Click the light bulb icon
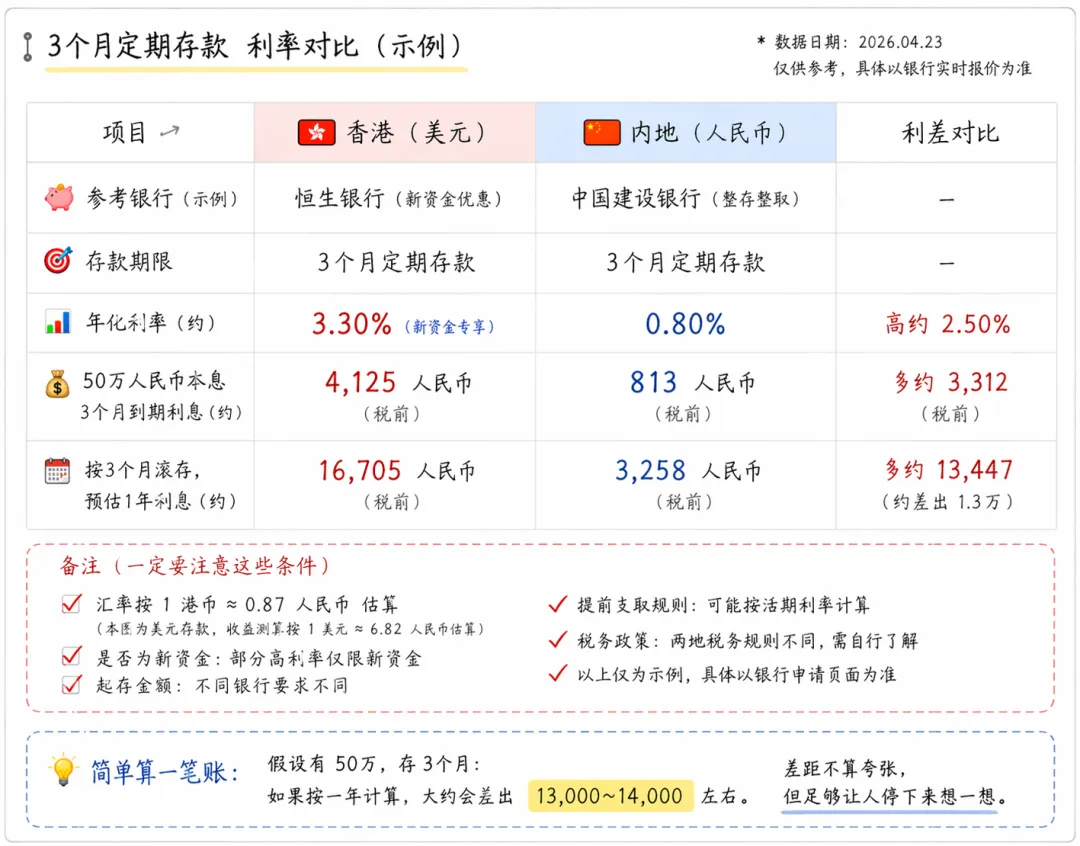Image resolution: width=1080 pixels, height=846 pixels. (x=63, y=770)
